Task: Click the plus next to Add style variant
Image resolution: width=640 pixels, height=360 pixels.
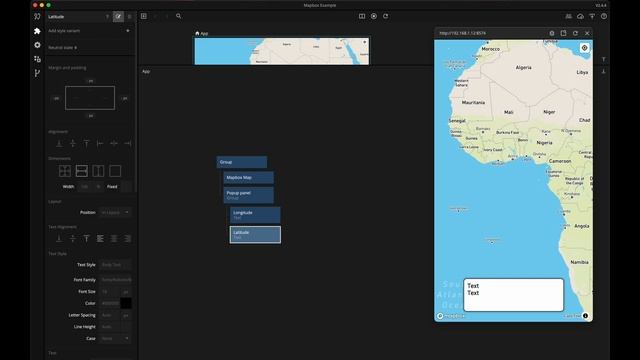Action: [128, 31]
